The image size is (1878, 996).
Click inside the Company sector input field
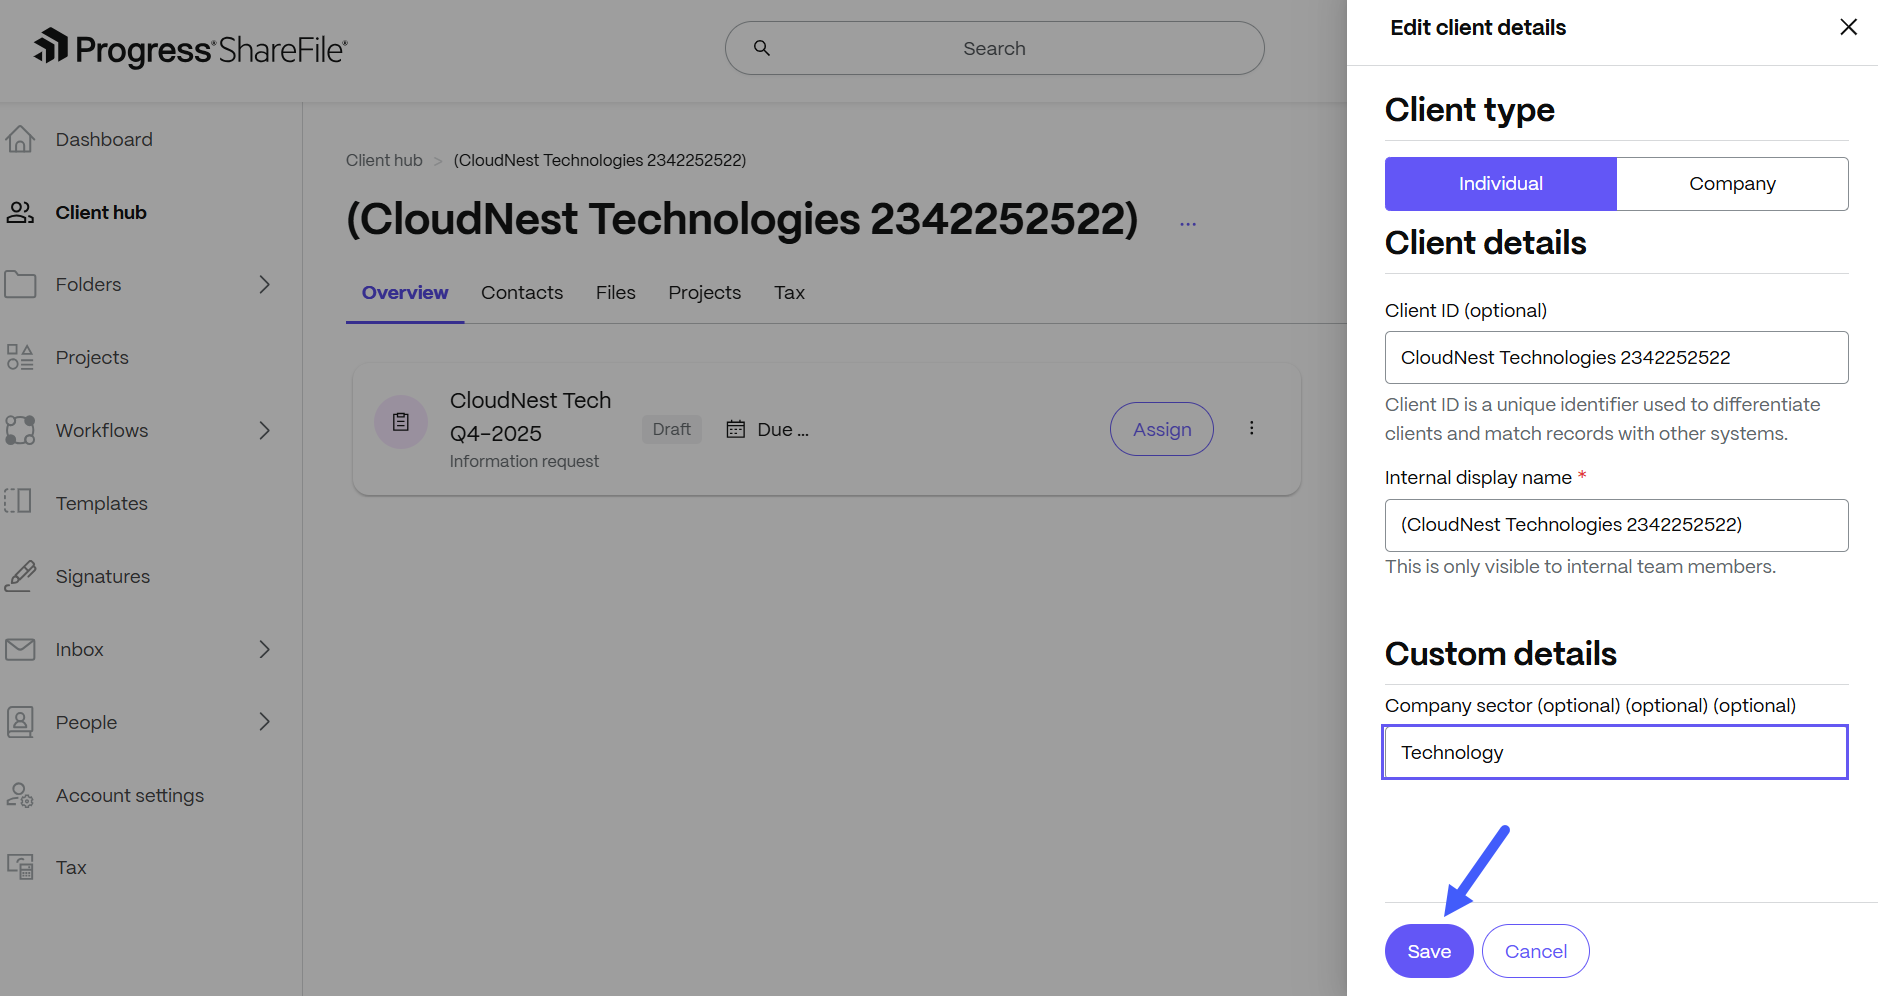click(x=1614, y=752)
